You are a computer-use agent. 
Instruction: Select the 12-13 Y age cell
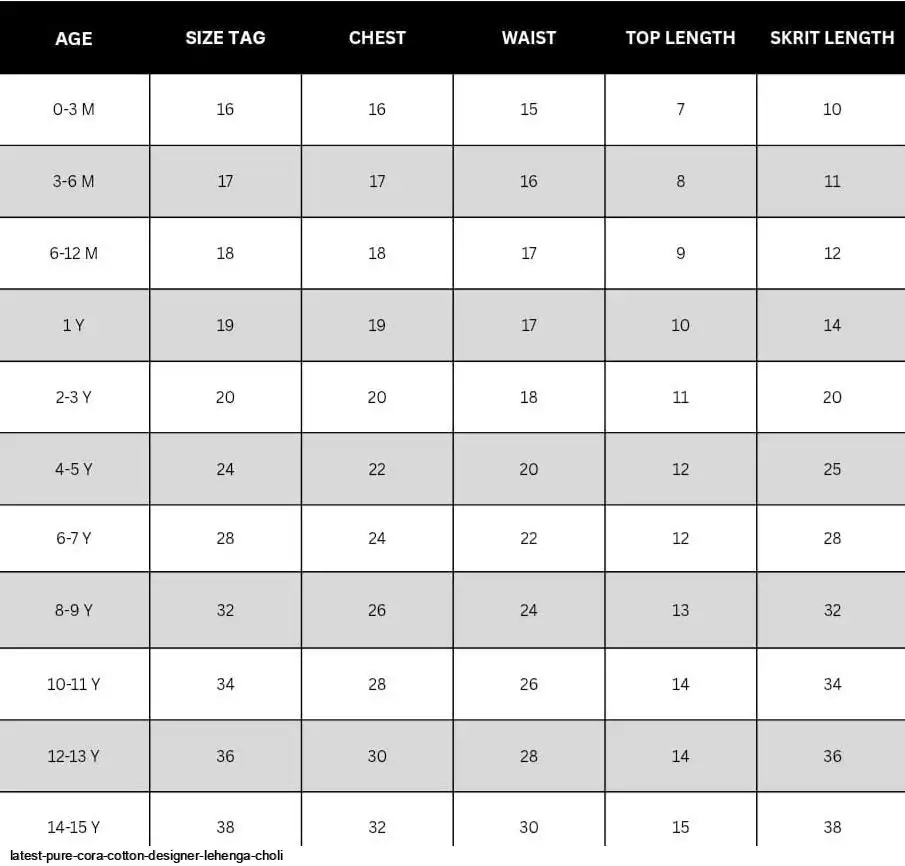74,756
